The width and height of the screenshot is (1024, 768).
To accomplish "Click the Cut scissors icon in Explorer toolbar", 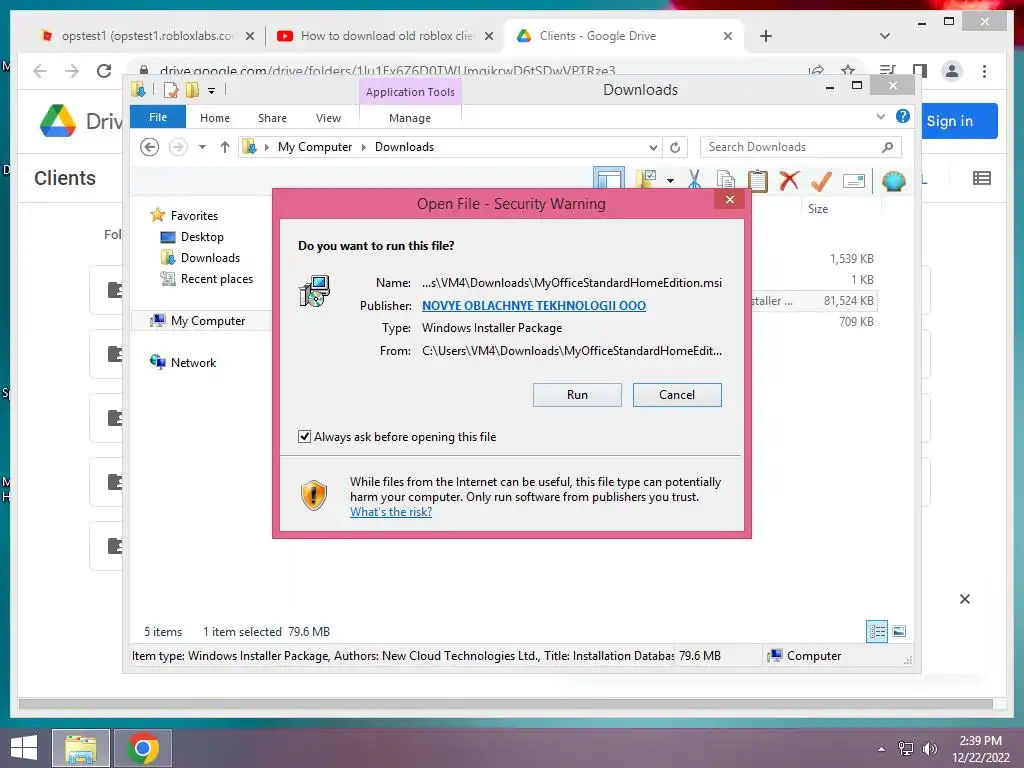I will (x=694, y=180).
